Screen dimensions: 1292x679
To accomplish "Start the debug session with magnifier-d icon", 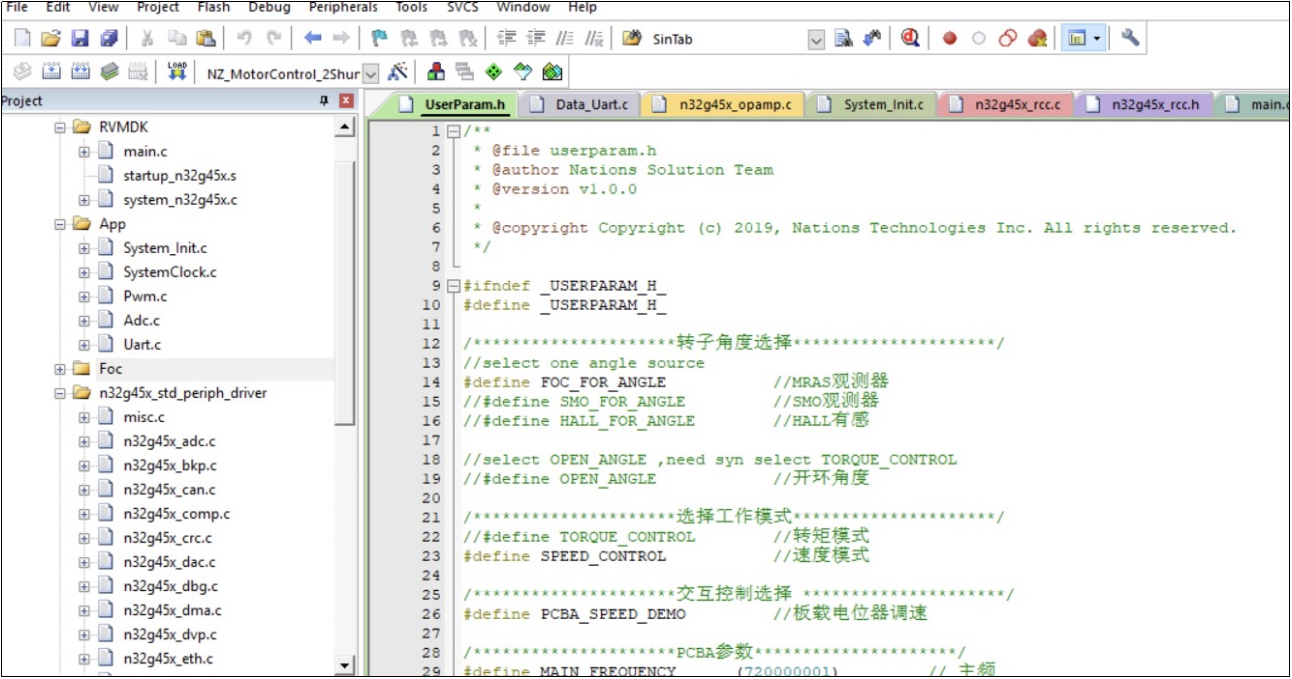I will (910, 39).
